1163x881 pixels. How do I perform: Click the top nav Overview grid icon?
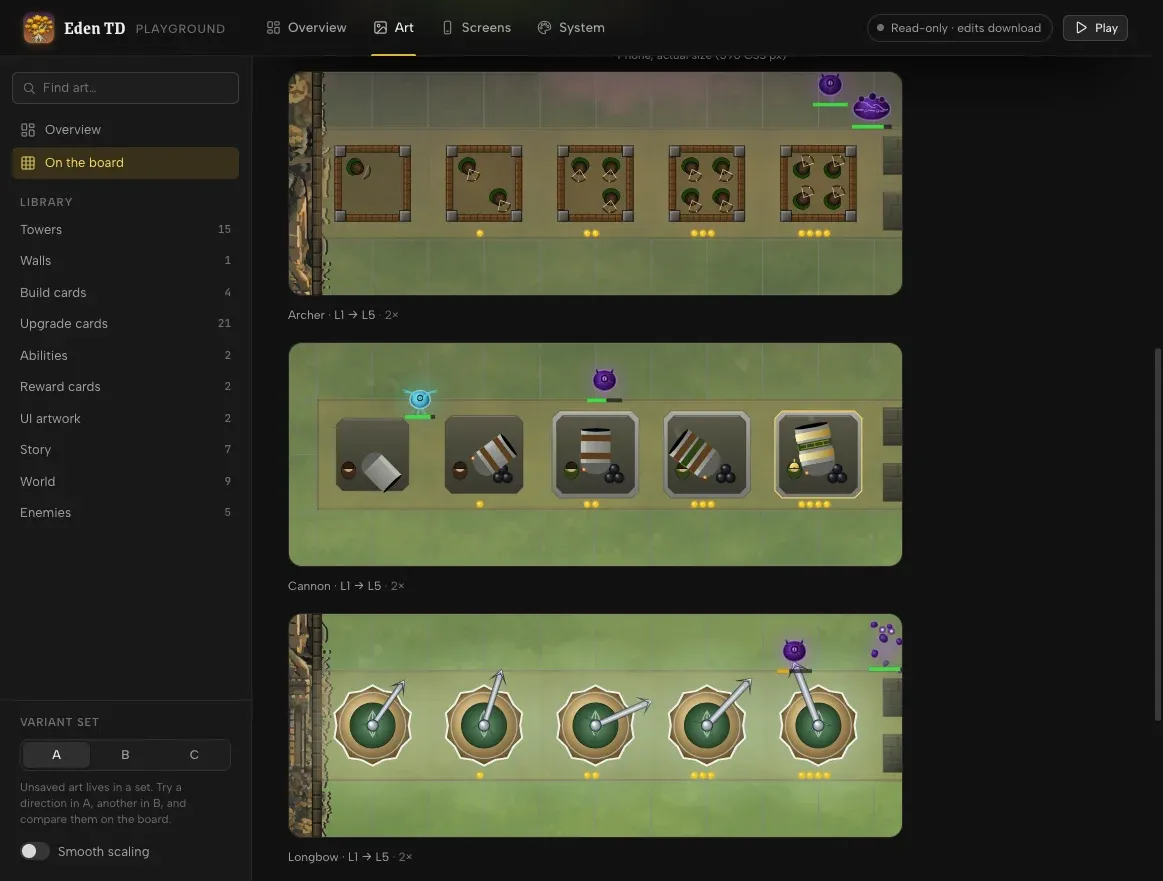click(x=273, y=27)
